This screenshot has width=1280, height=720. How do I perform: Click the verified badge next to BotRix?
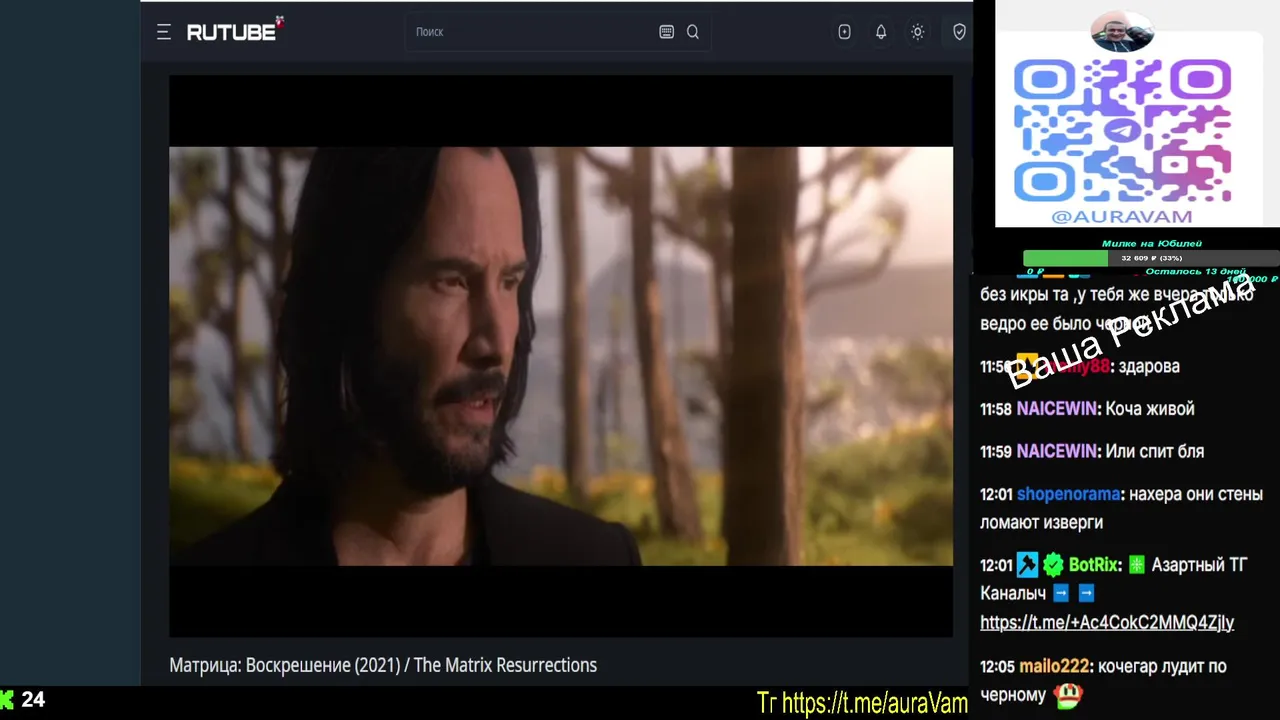[1053, 565]
